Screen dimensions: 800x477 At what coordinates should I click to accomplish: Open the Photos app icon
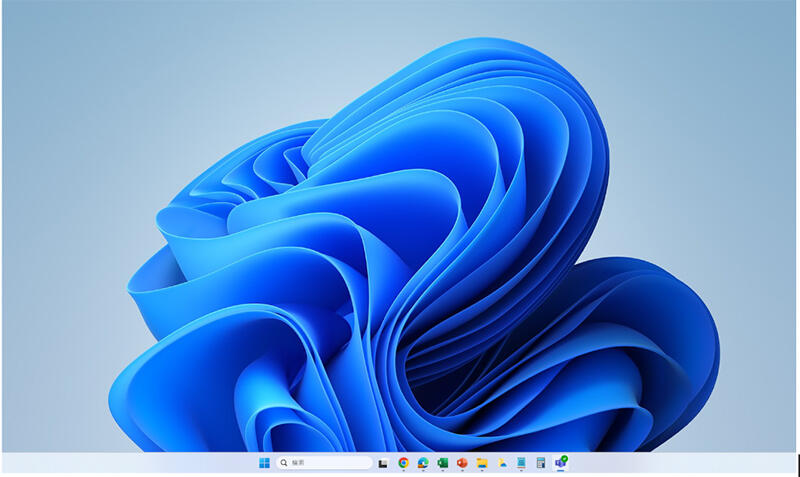pos(501,463)
